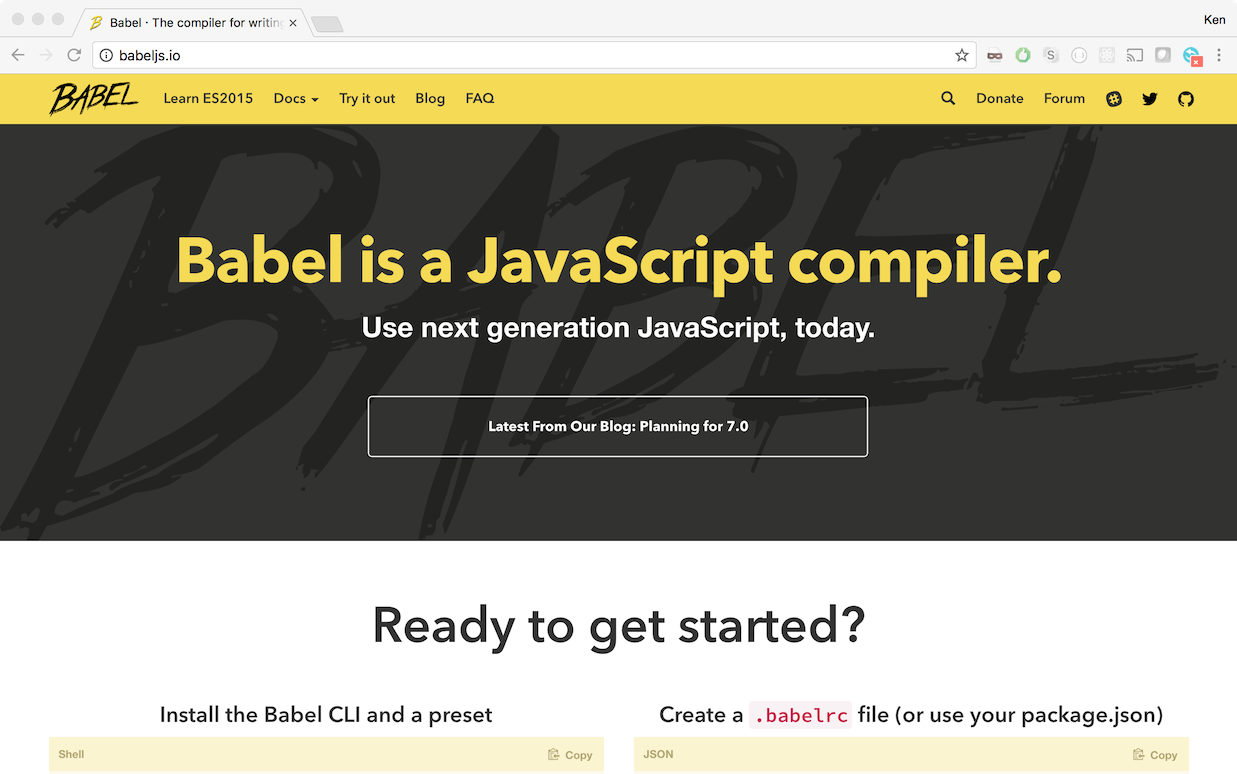
Task: Open Babel's GitHub repository icon
Action: pos(1186,99)
